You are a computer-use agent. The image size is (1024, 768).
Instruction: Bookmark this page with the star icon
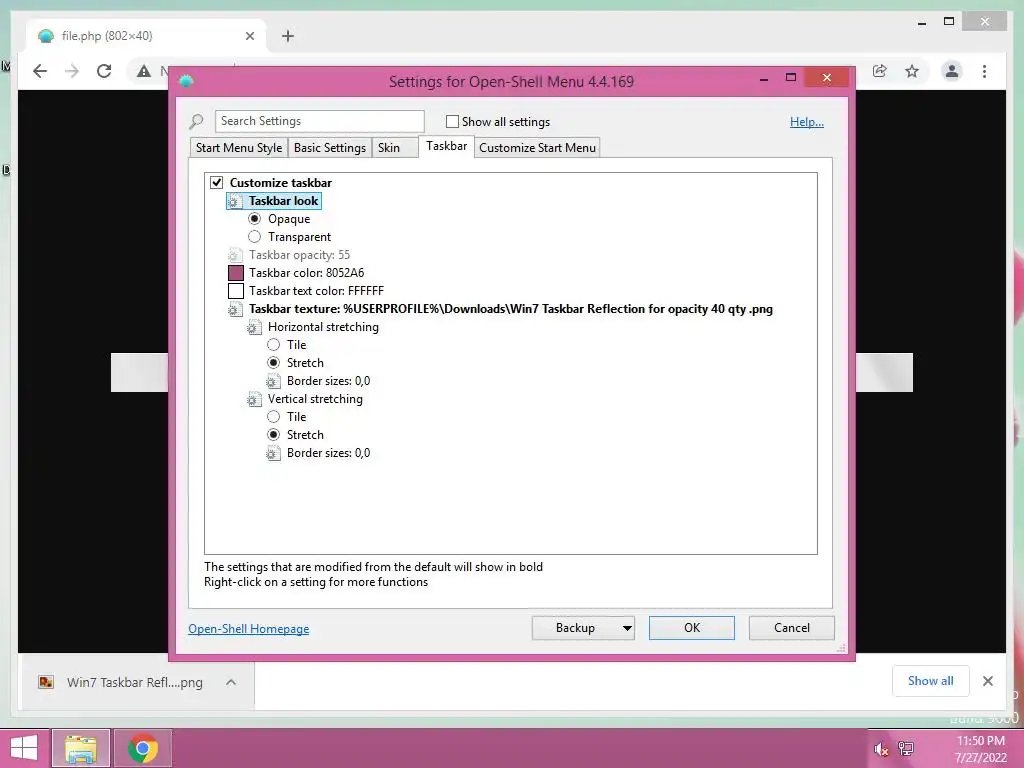(x=912, y=71)
